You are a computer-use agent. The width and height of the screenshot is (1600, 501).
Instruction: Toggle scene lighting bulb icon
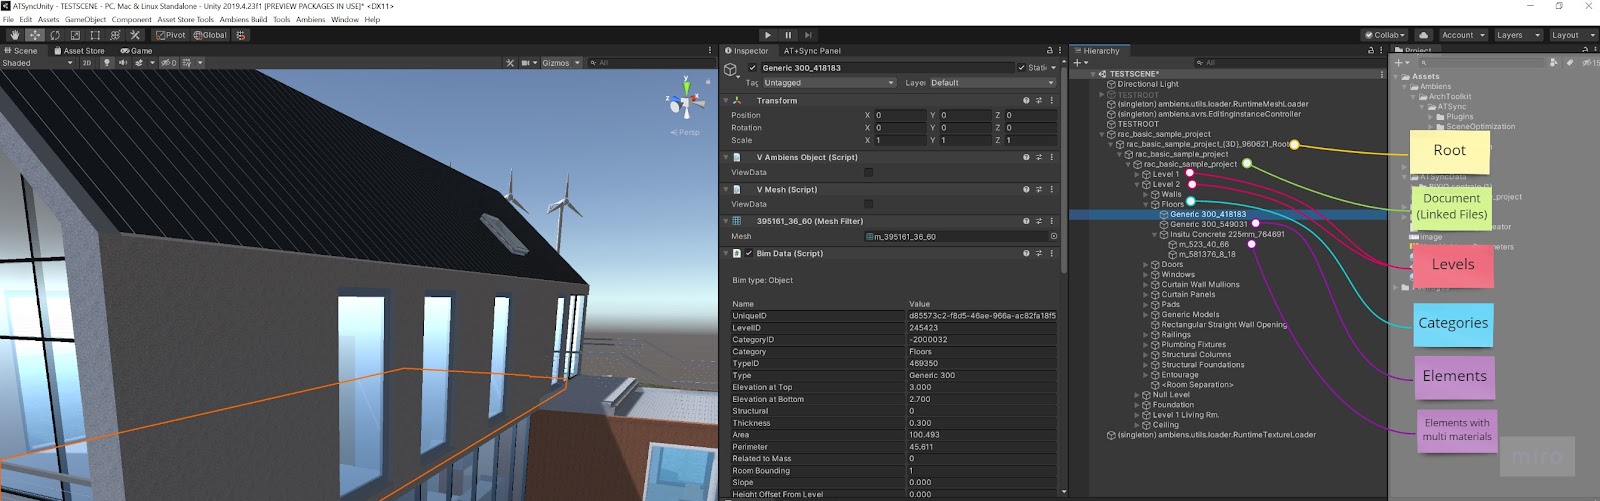pos(107,63)
